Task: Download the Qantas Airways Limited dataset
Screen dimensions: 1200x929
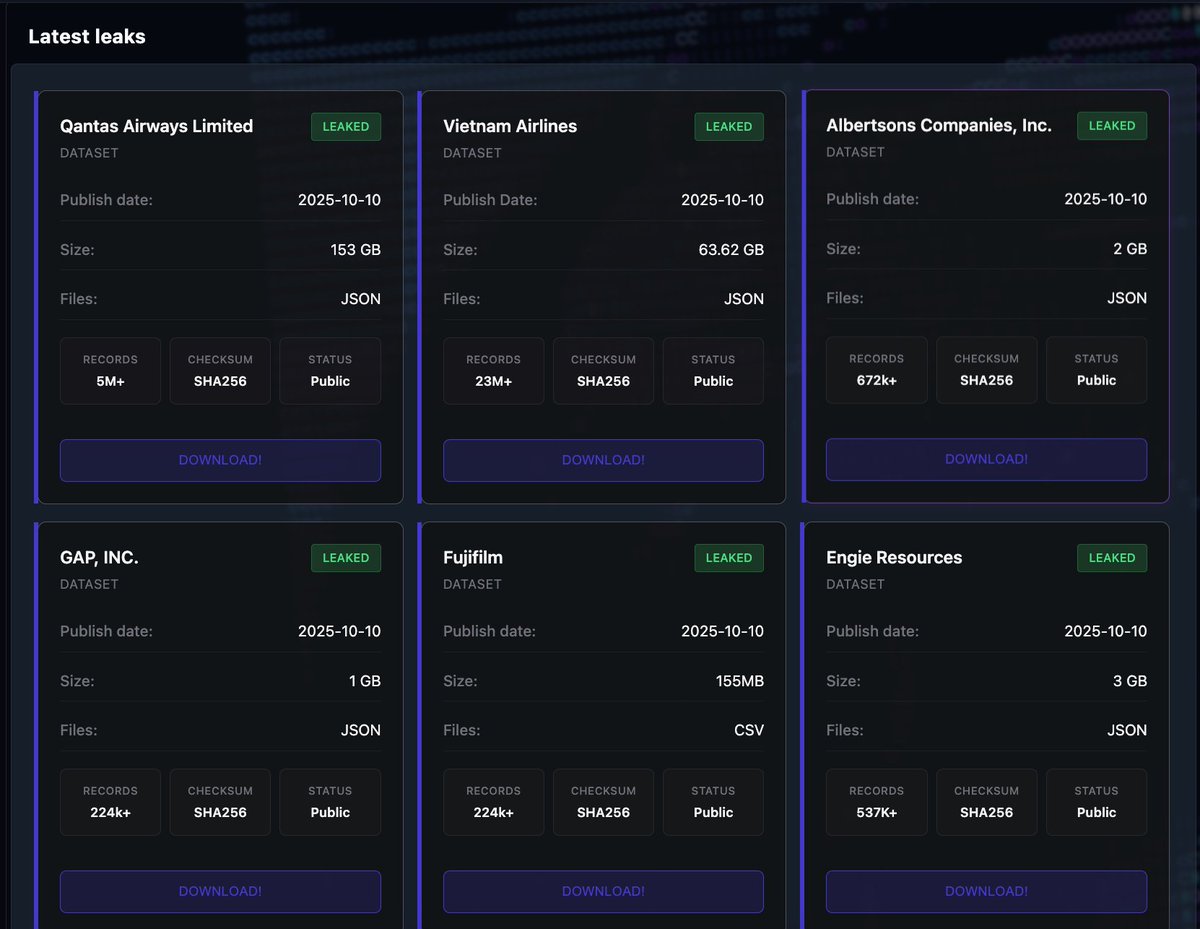Action: pyautogui.click(x=220, y=460)
